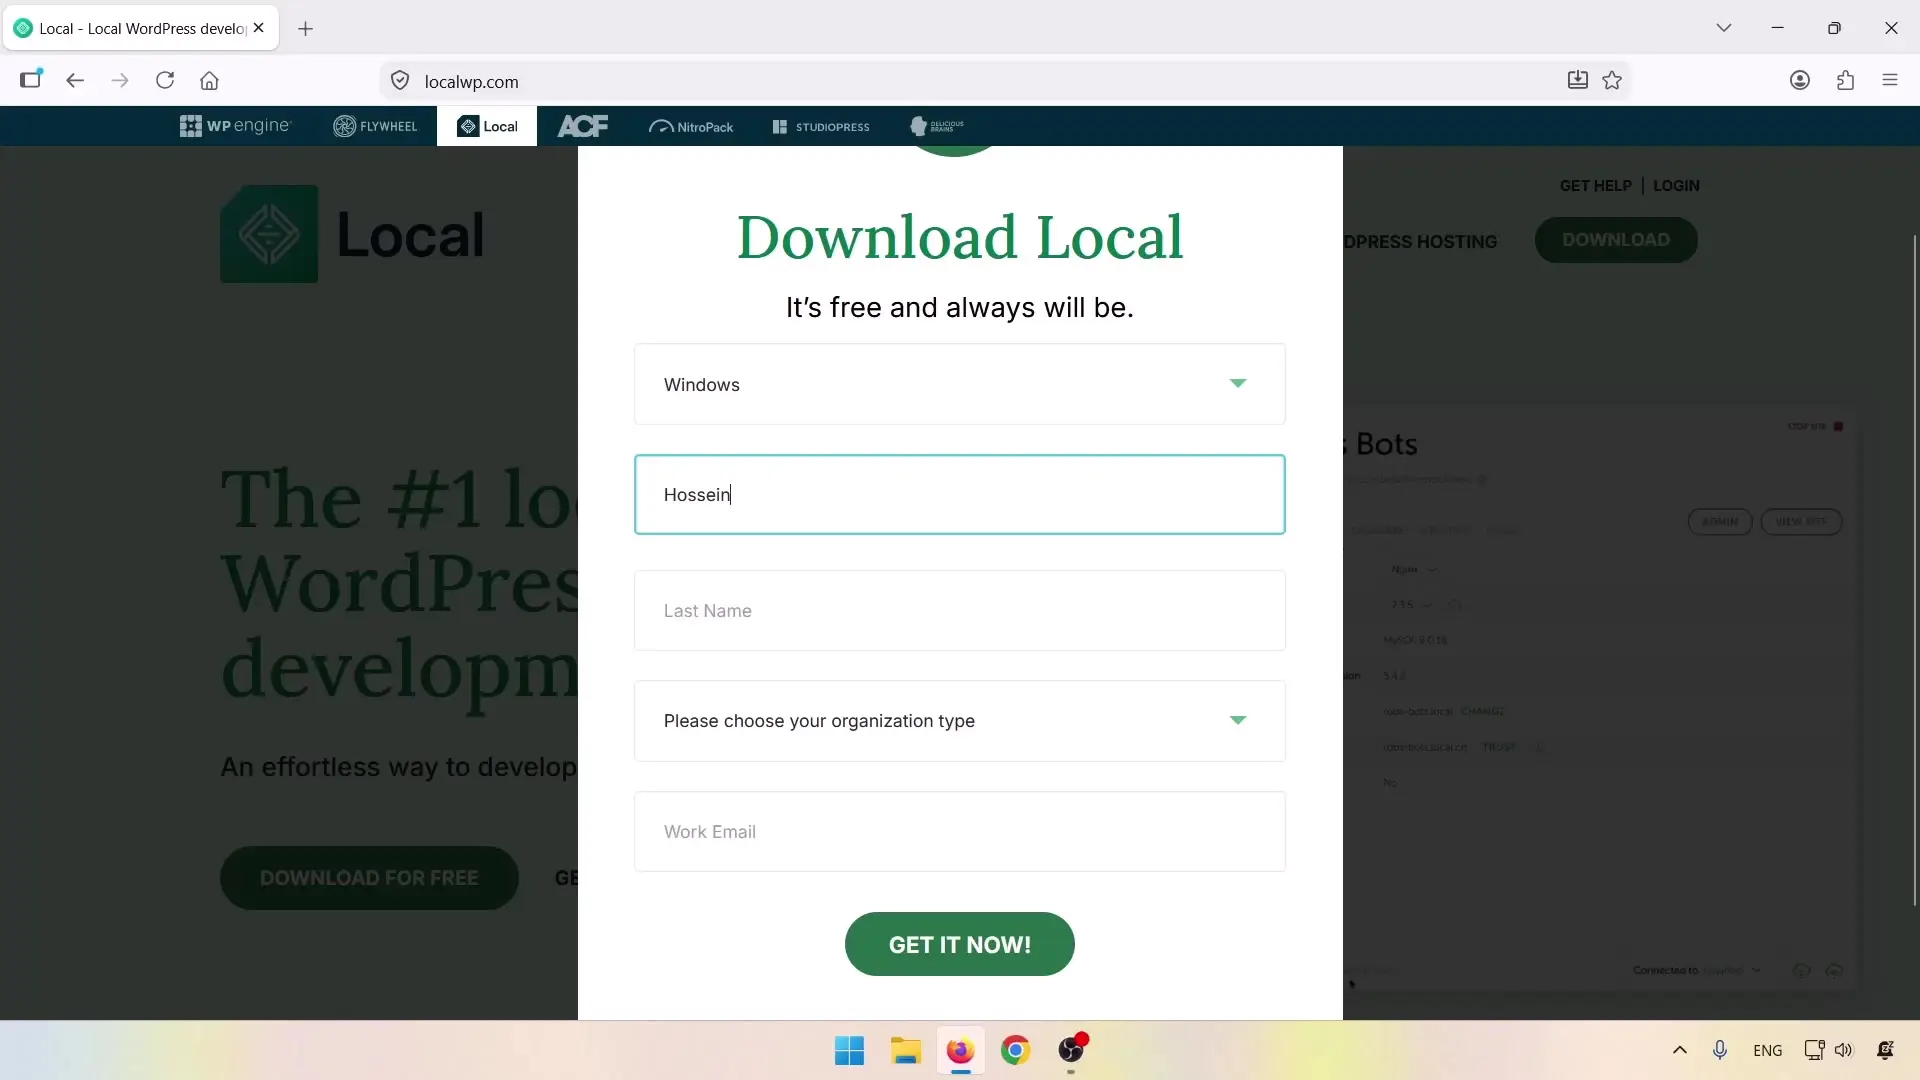
Task: Change the ENG input language
Action: tap(1767, 1051)
